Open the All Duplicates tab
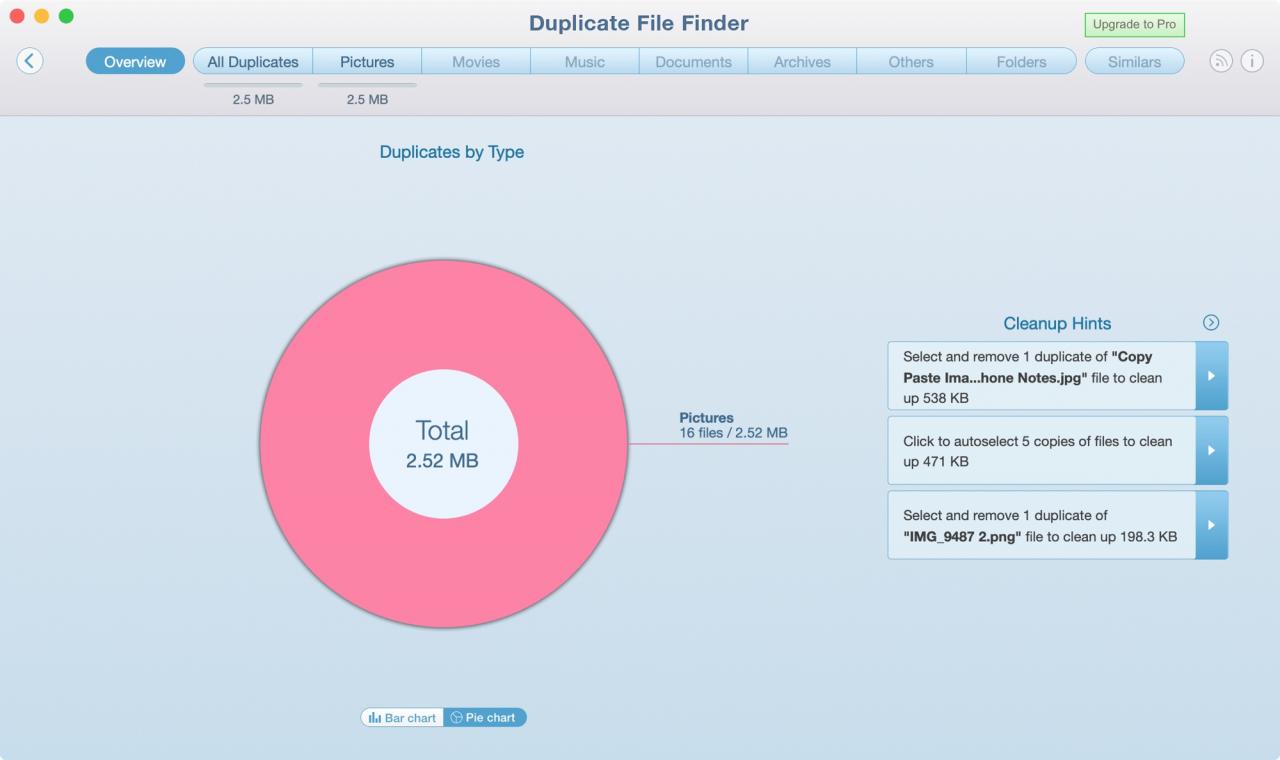The width and height of the screenshot is (1280, 760). 253,61
